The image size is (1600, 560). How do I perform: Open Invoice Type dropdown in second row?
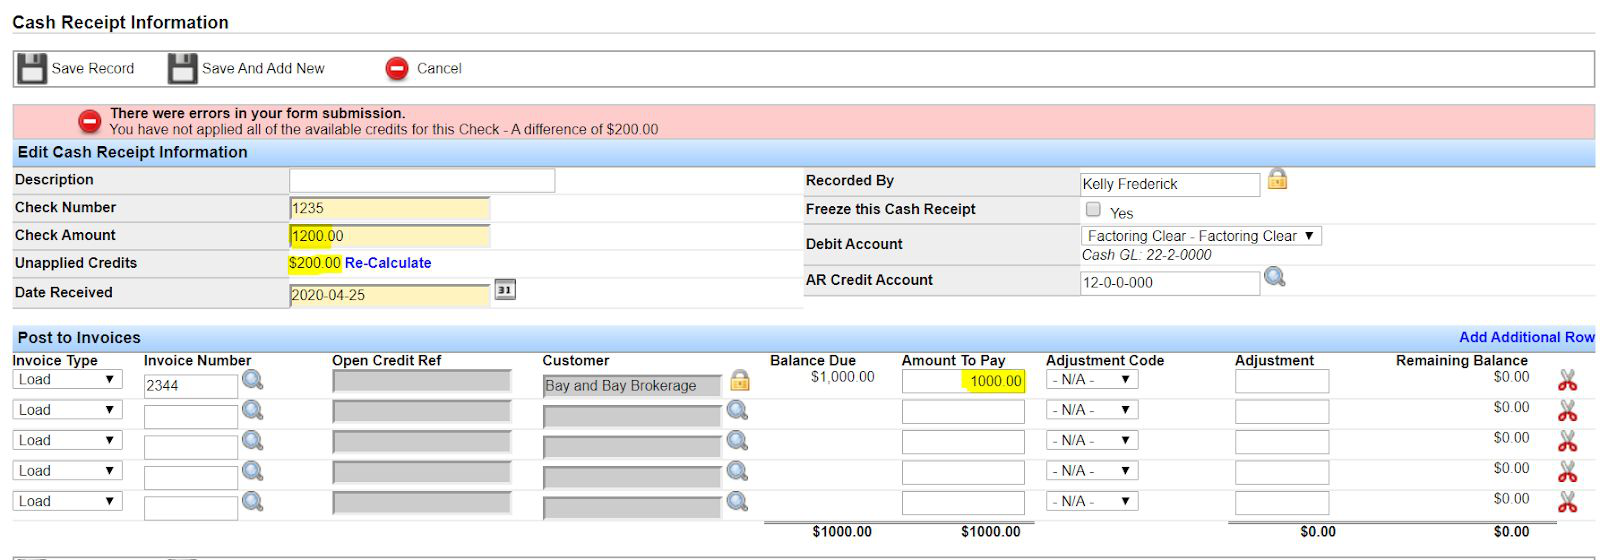click(x=67, y=410)
